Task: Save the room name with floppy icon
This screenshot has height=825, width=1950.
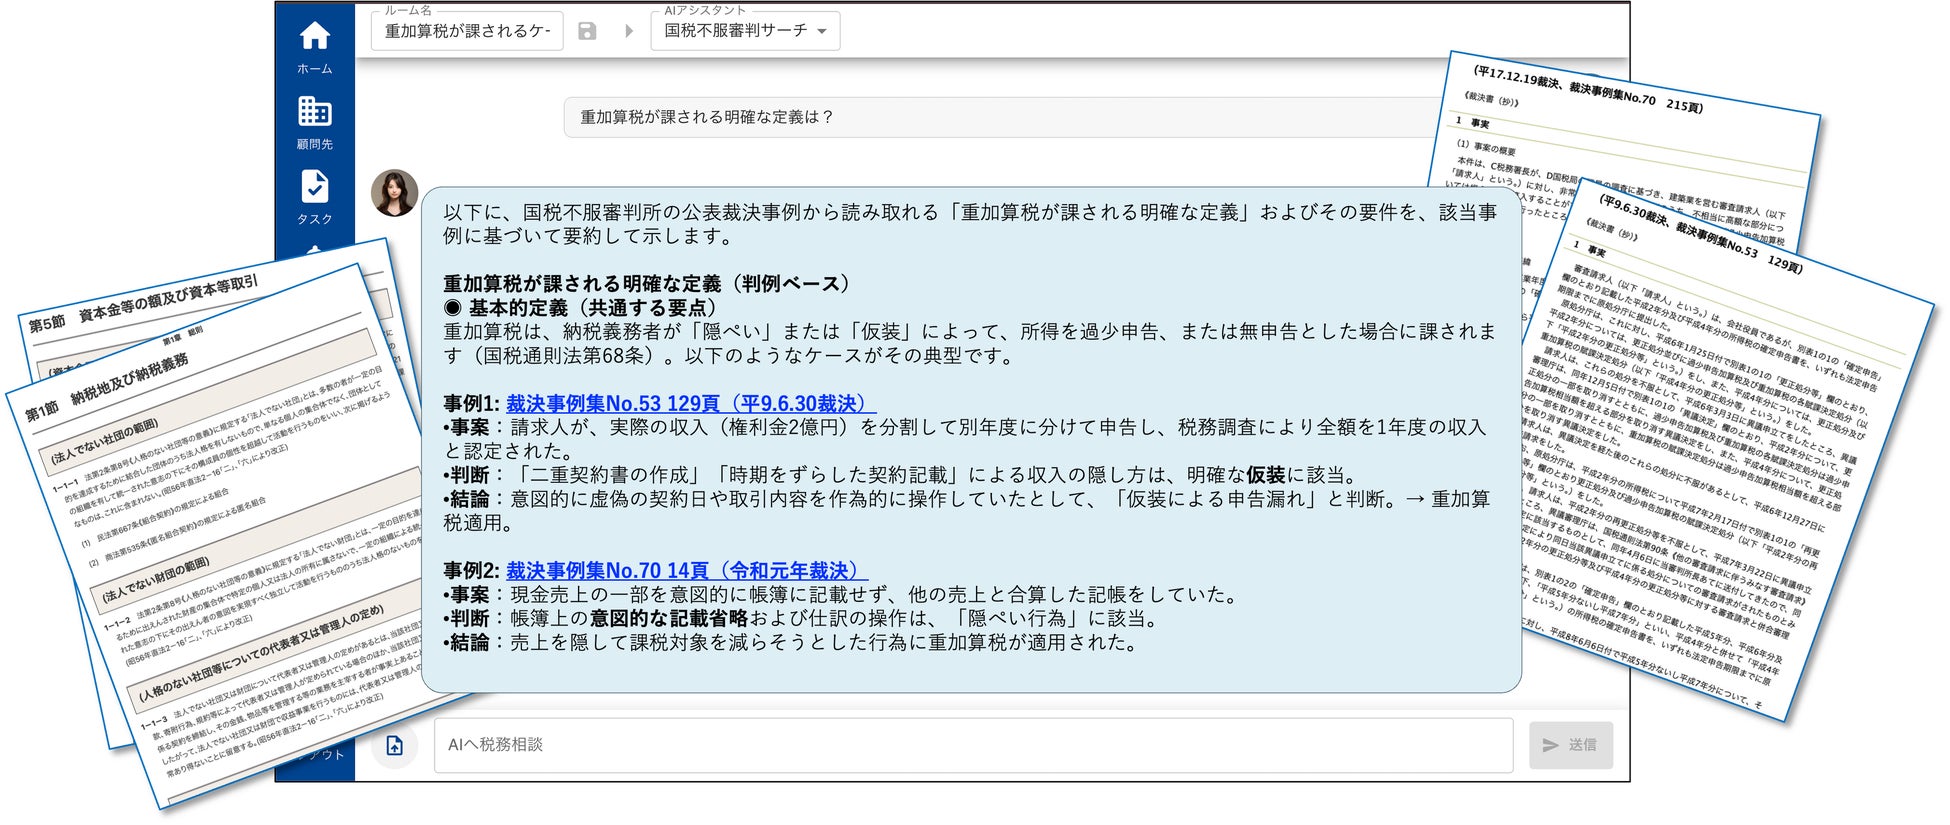Action: 587,31
